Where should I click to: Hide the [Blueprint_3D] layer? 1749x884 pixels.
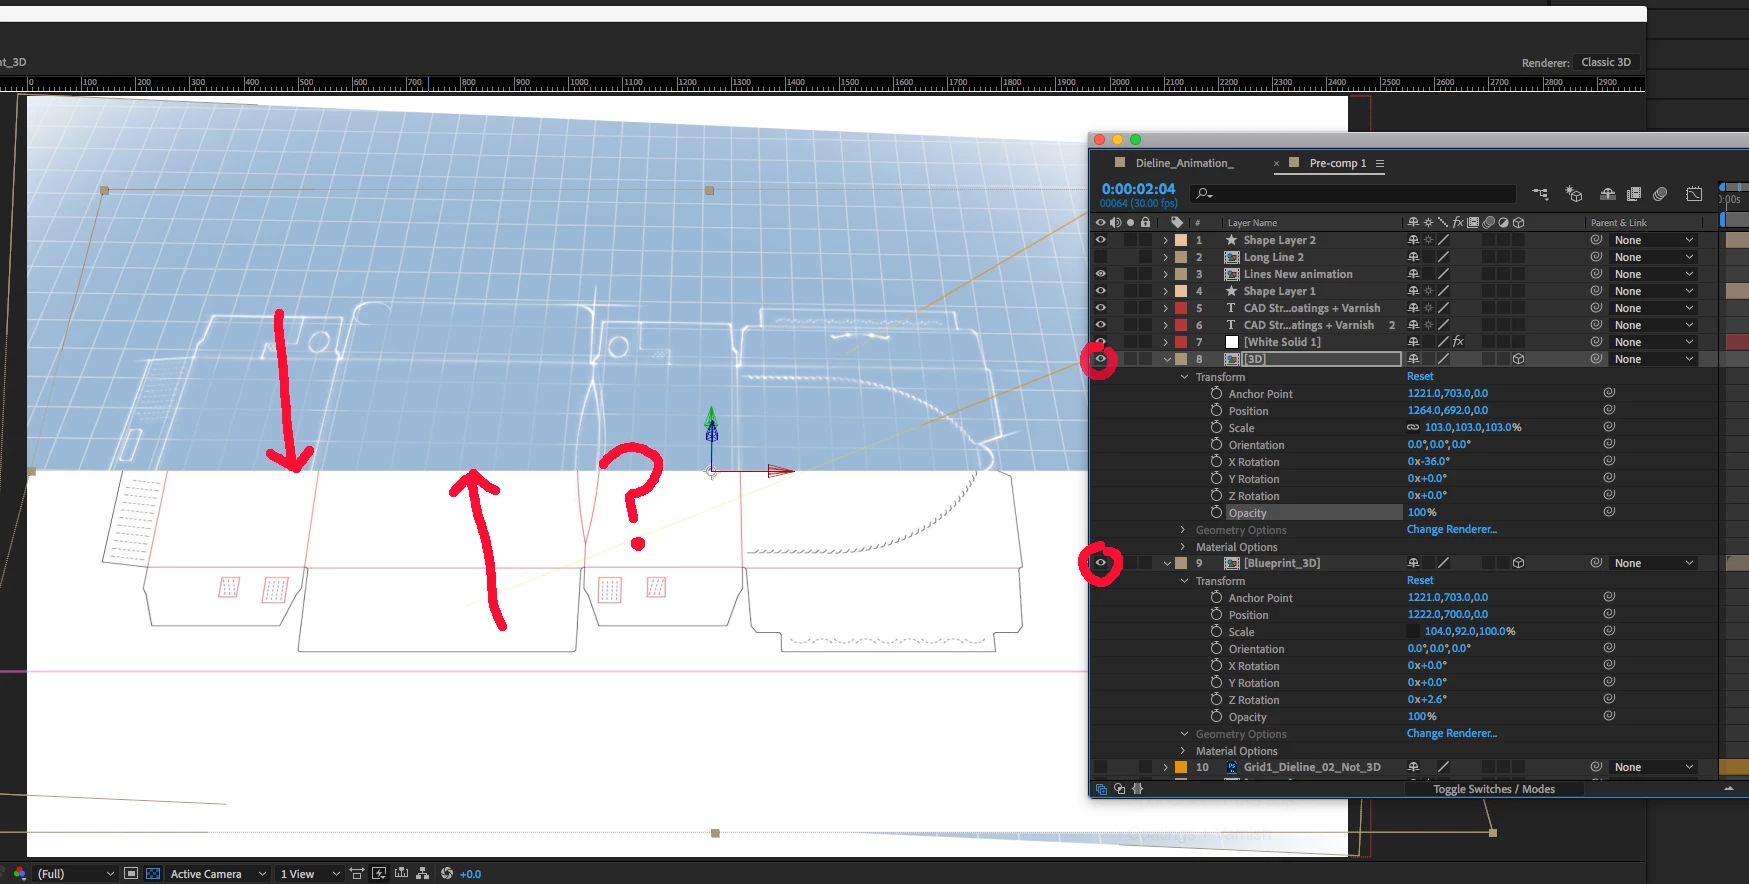coord(1100,563)
